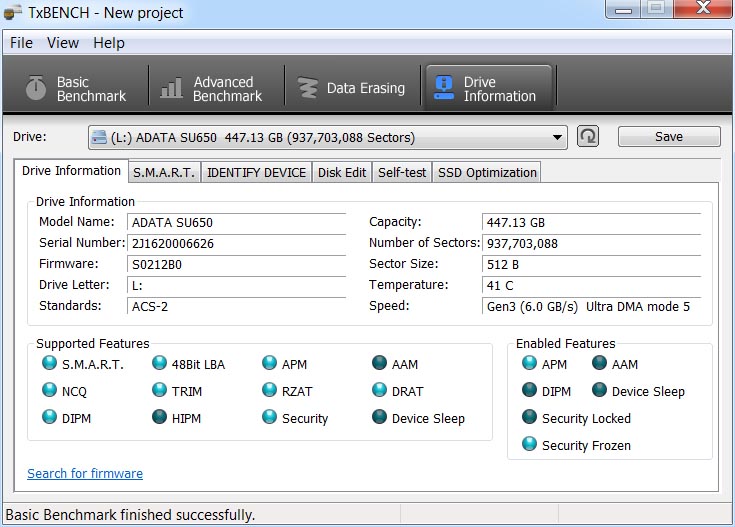Click the Data Erasing eraser icon
Screen dimensions: 735x527
[x=308, y=88]
